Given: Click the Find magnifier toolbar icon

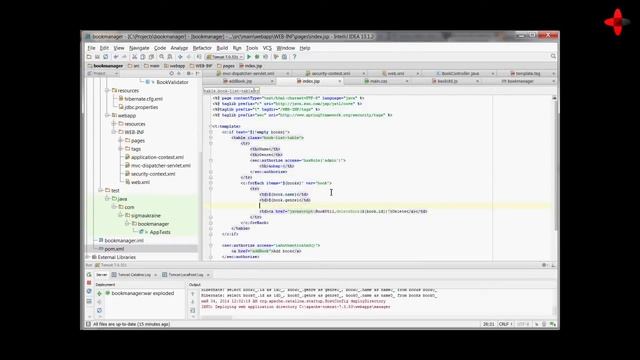Looking at the screenshot, I should click(162, 57).
